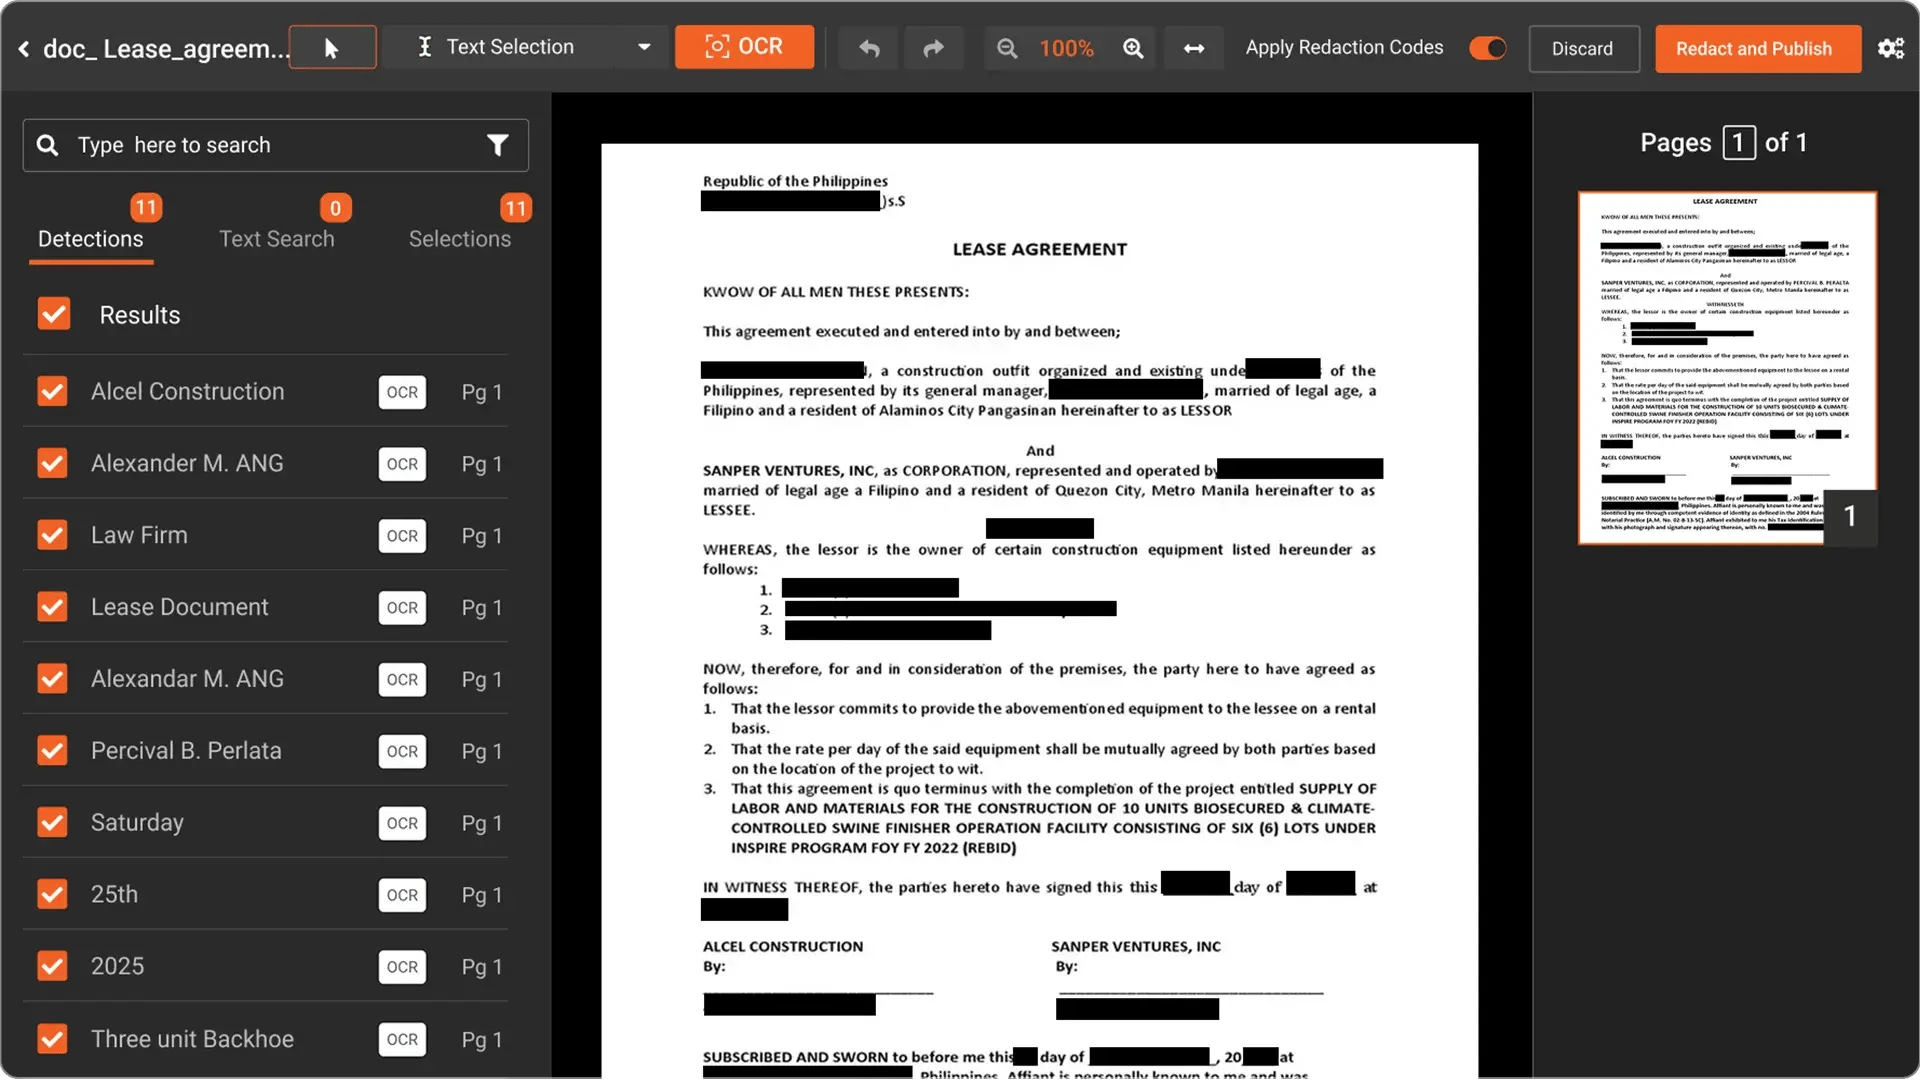Click the OCR badge on Saturday row

(x=402, y=823)
